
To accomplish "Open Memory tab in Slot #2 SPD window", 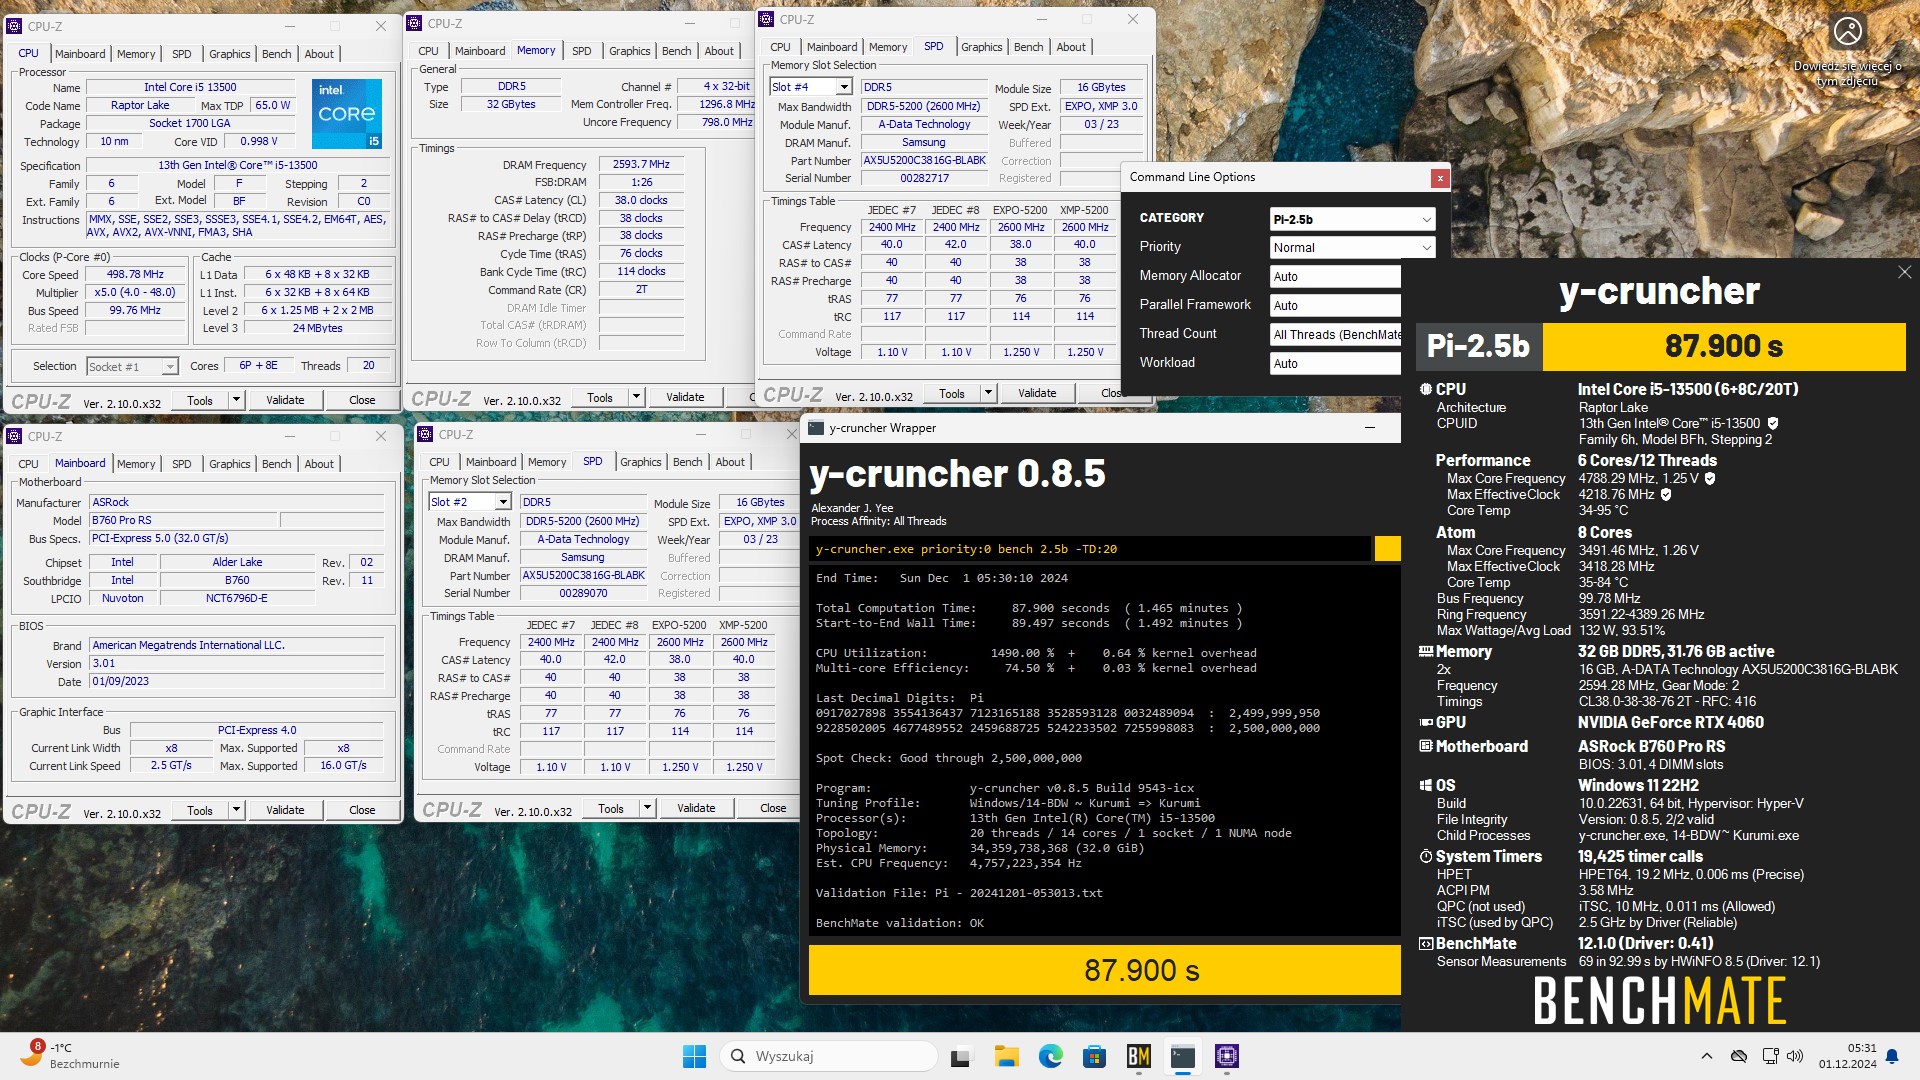I will (x=546, y=462).
